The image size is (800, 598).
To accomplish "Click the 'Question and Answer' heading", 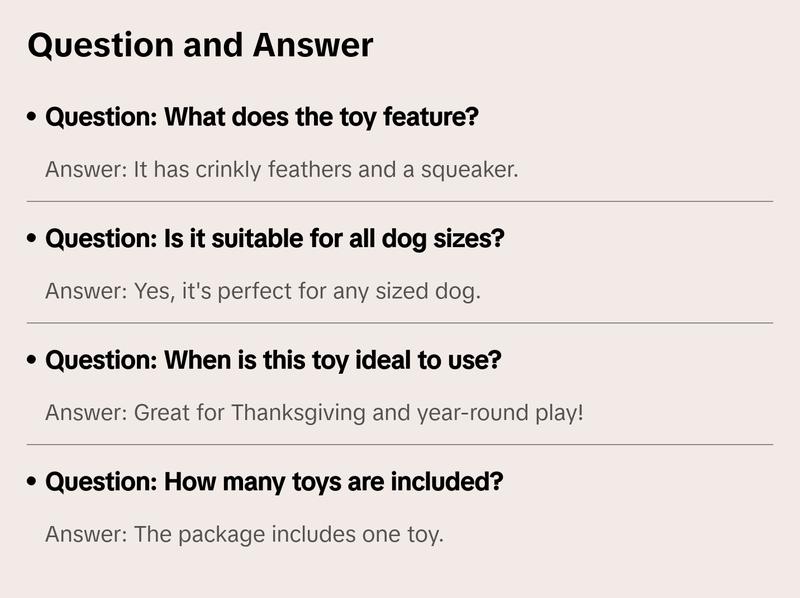I will (x=200, y=45).
